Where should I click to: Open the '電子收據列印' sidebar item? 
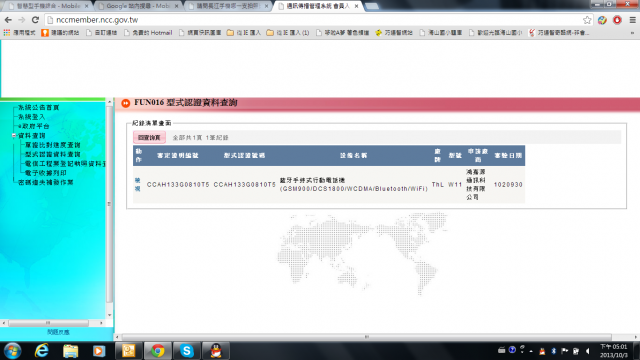tap(45, 173)
